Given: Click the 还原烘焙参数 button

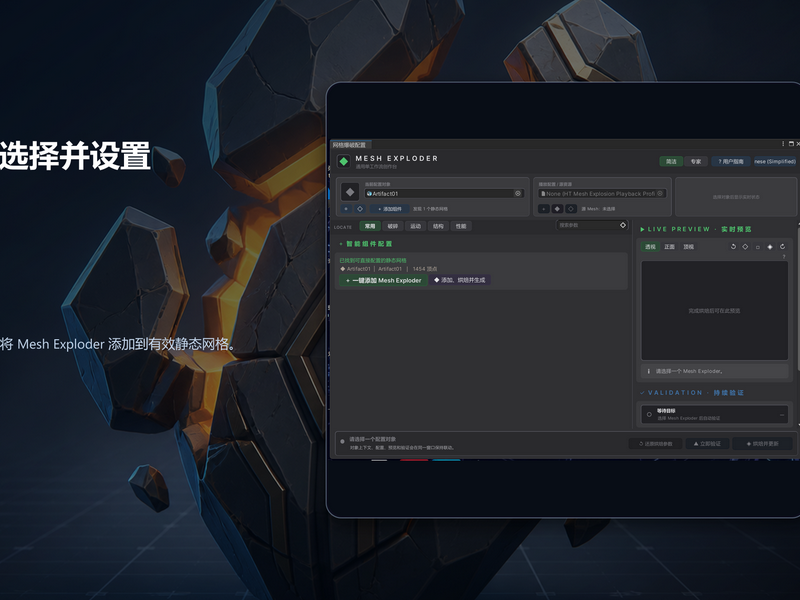Looking at the screenshot, I should click(x=656, y=443).
